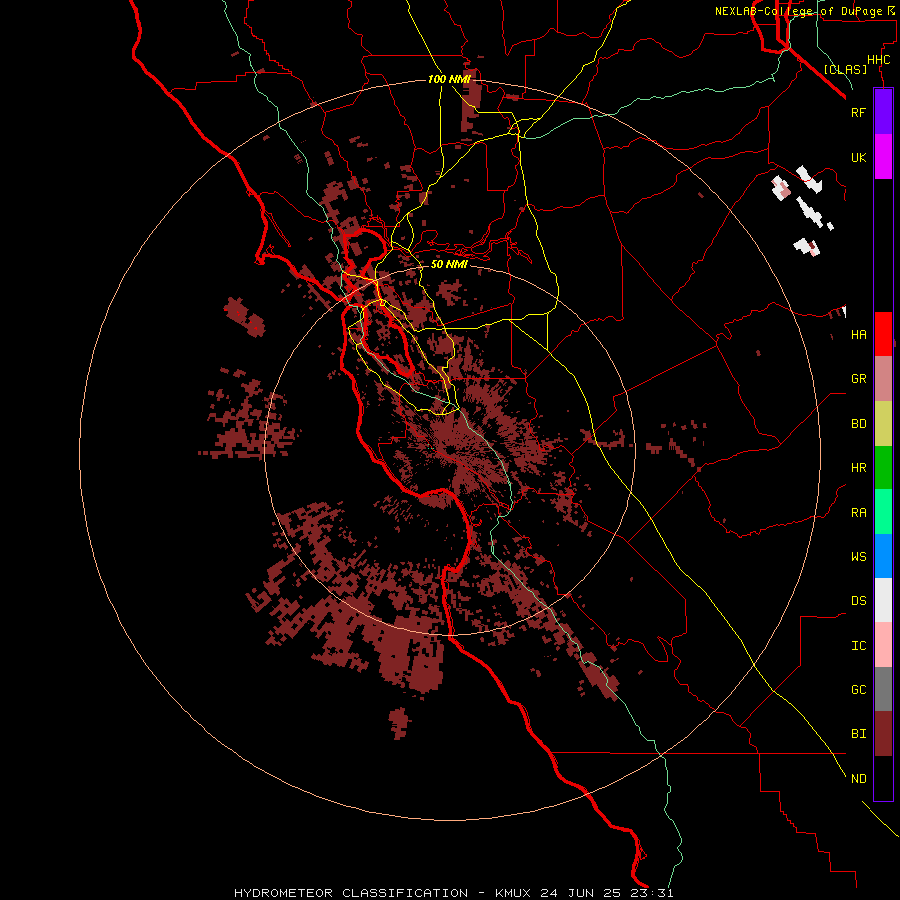Click the ND black legend swatch
The image size is (900, 900).
(x=883, y=778)
